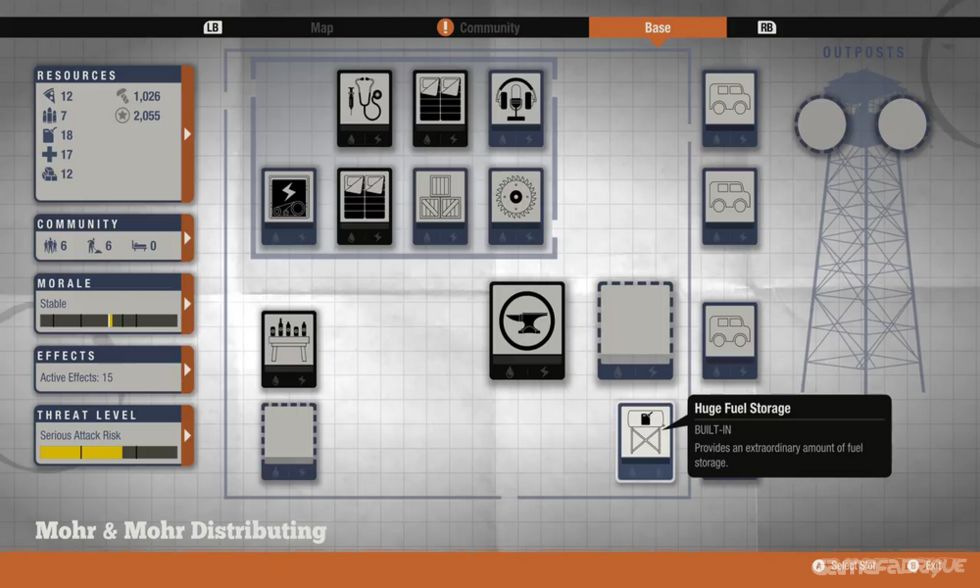This screenshot has height=588, width=980.
Task: Click the ammo resource icon showing 7
Action: pos(49,115)
